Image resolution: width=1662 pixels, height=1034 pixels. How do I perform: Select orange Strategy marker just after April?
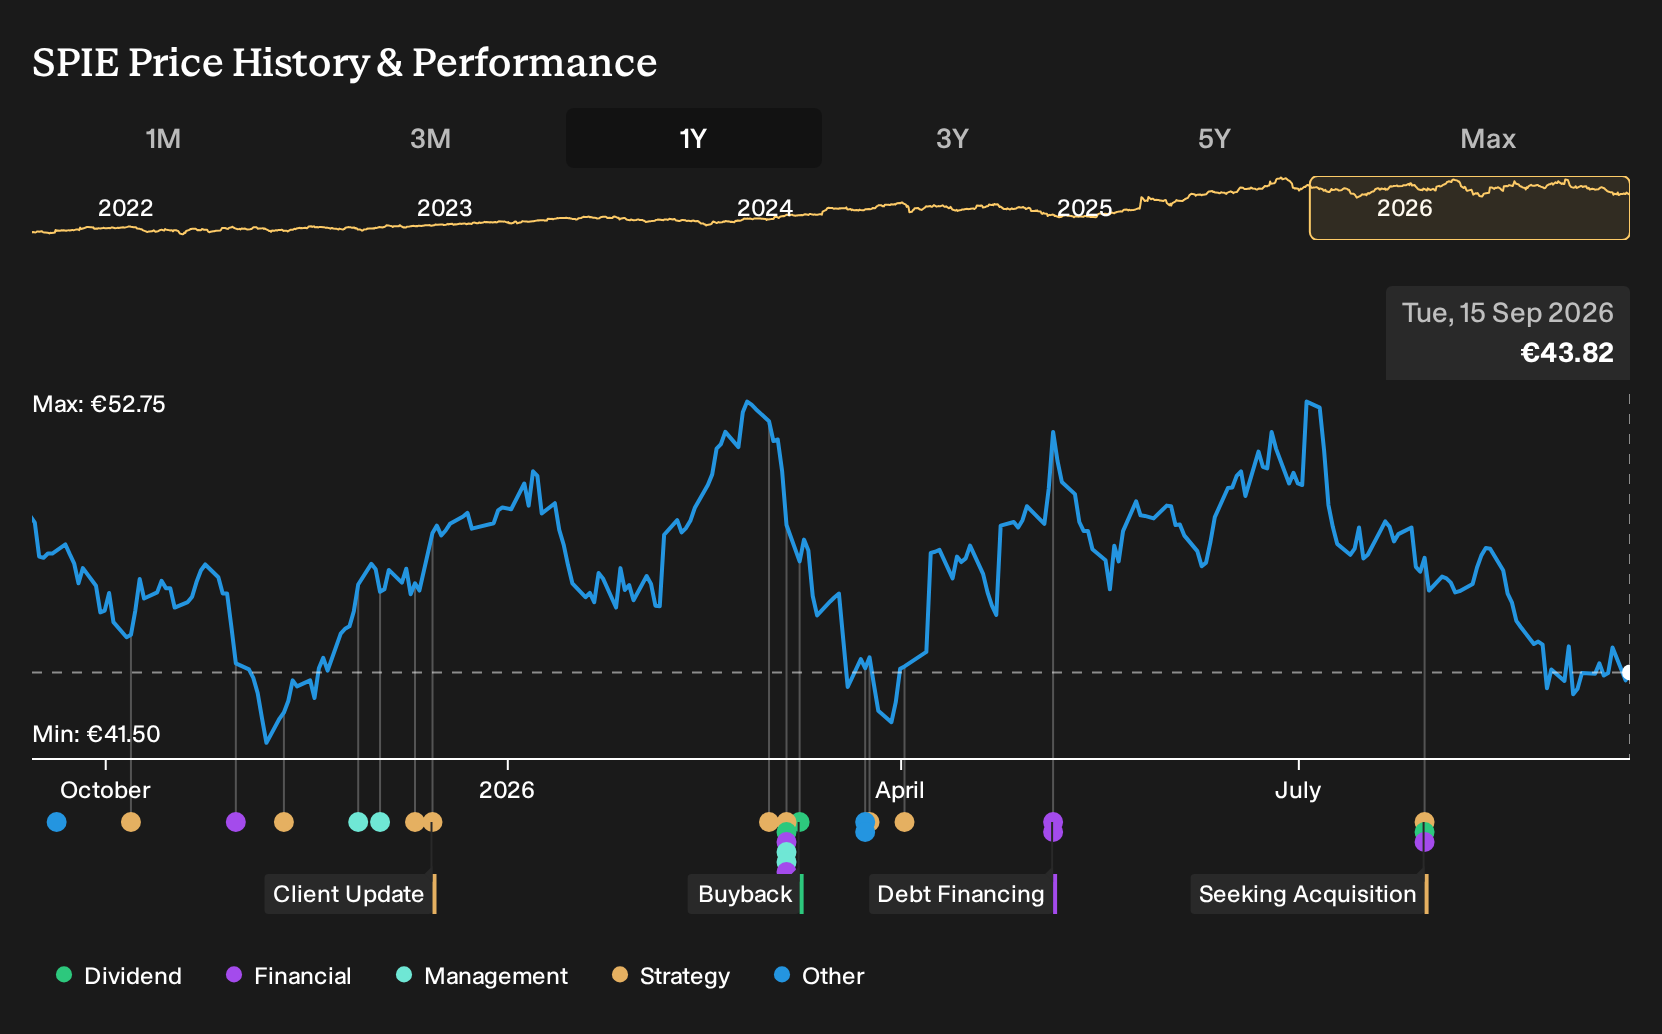tap(905, 822)
